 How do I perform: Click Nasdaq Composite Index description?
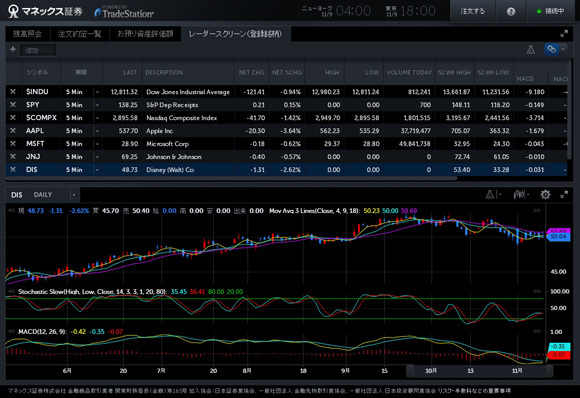[x=182, y=118]
